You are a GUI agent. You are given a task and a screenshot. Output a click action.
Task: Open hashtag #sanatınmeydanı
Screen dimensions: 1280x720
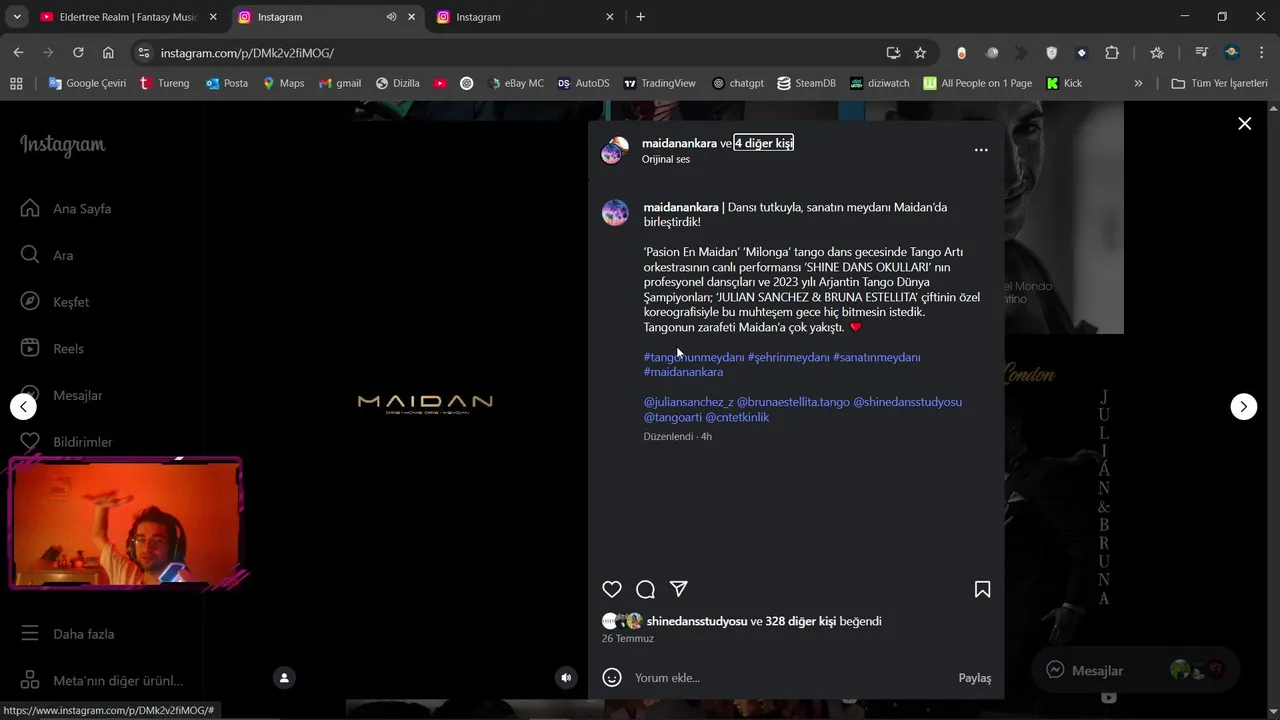(877, 357)
